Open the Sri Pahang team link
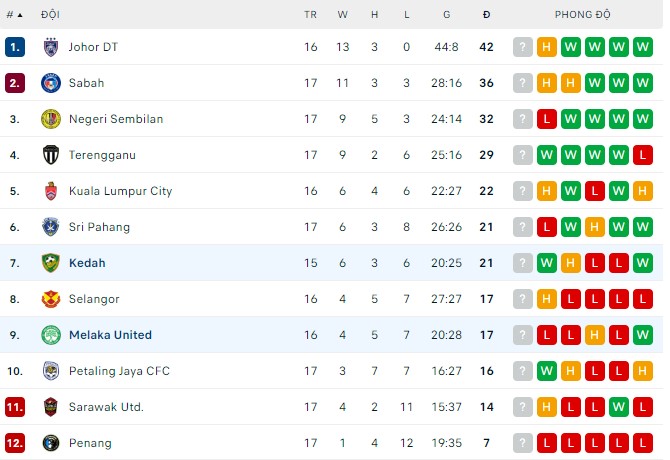The height and width of the screenshot is (460, 670). point(99,227)
